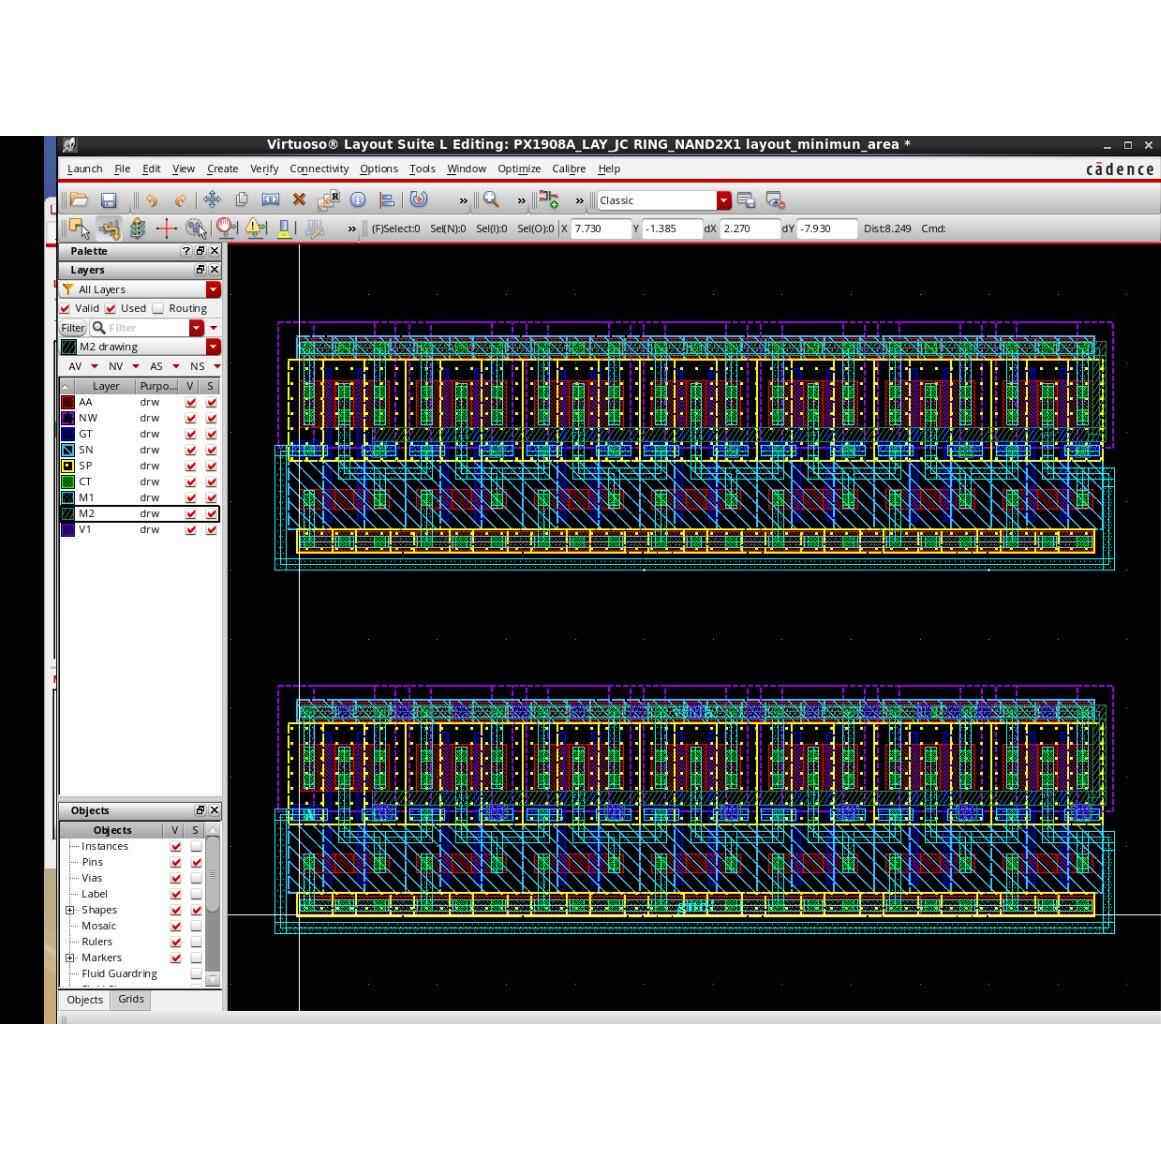The width and height of the screenshot is (1161, 1161).
Task: Open the Launch menu
Action: click(84, 169)
